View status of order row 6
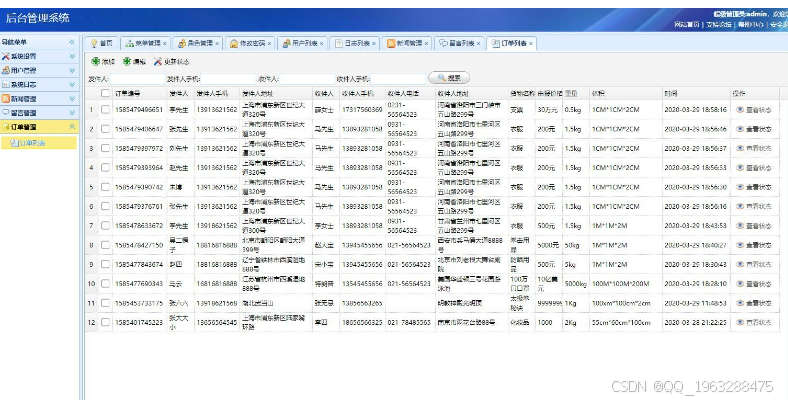Viewport: 788px width, 400px height. [753, 207]
